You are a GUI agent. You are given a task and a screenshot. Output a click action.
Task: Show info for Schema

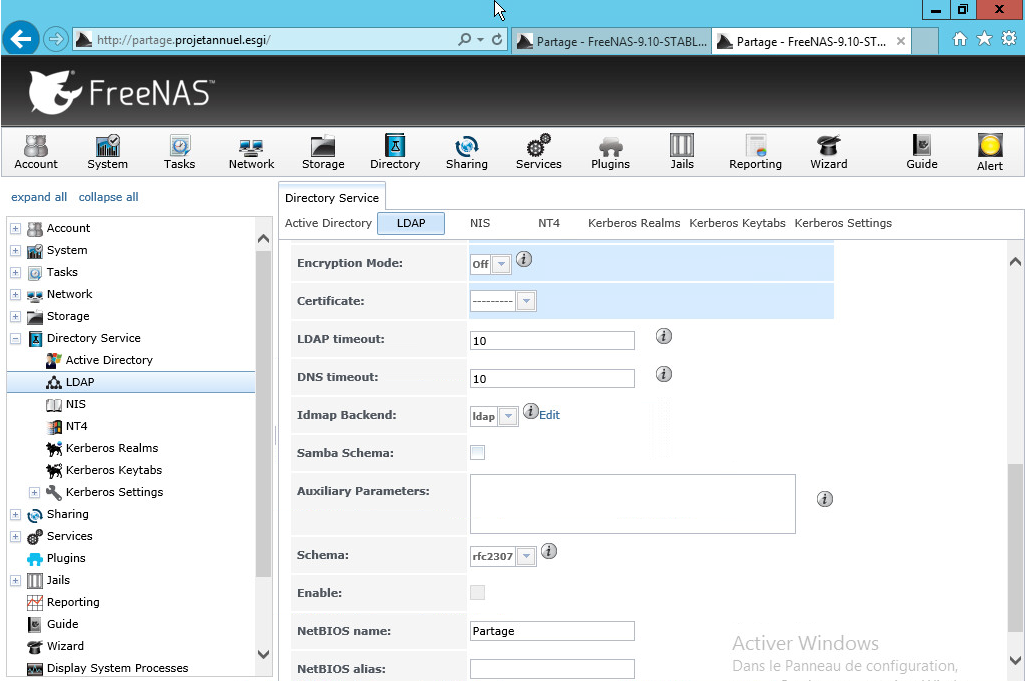(549, 551)
